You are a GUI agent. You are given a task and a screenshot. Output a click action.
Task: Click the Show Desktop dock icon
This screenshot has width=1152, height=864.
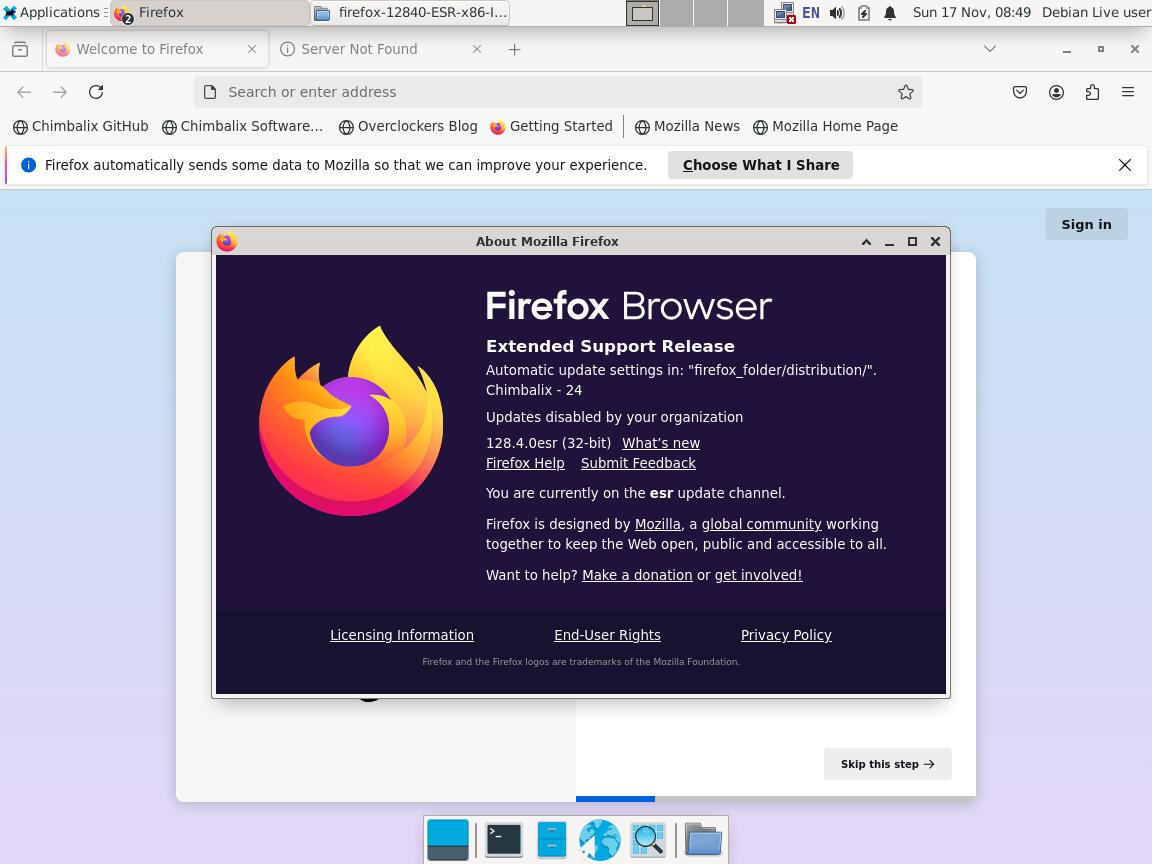[x=447, y=839]
